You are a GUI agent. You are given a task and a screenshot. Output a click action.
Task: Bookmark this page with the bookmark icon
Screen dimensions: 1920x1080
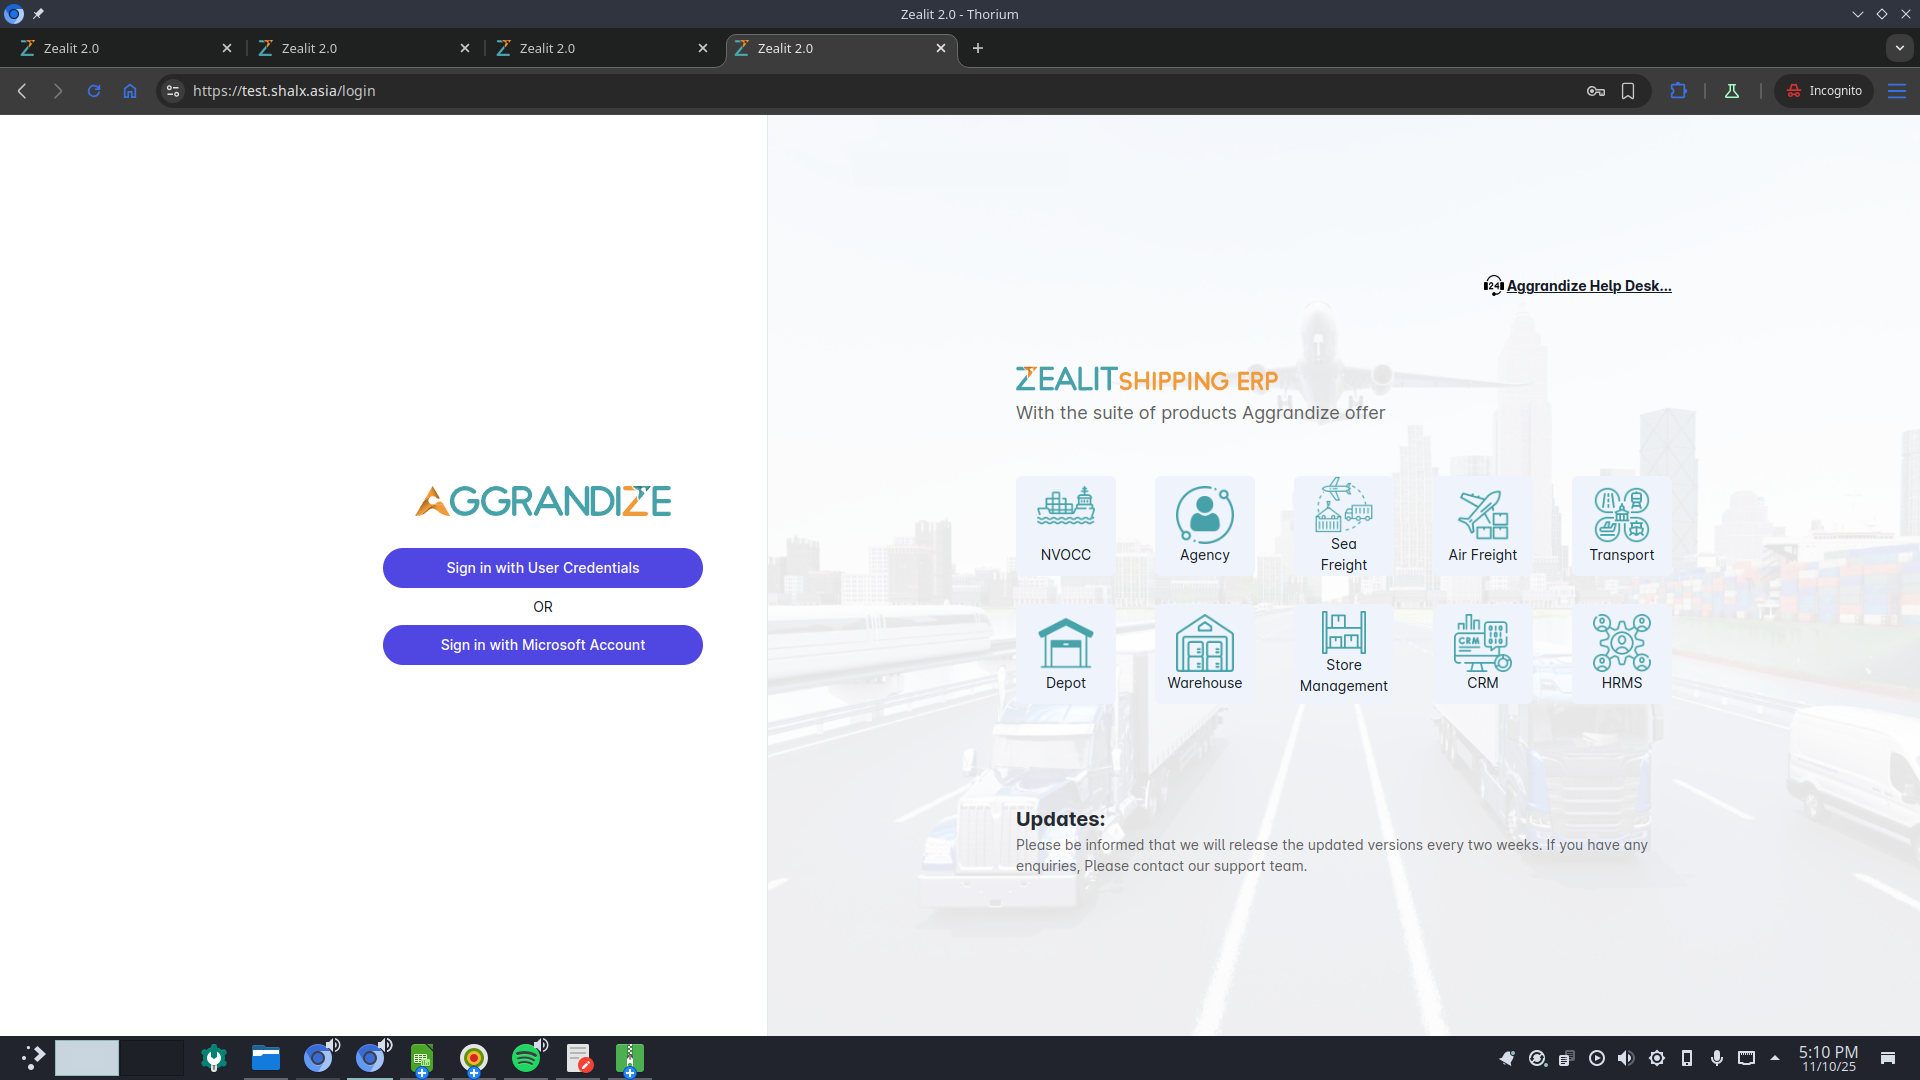1628,91
